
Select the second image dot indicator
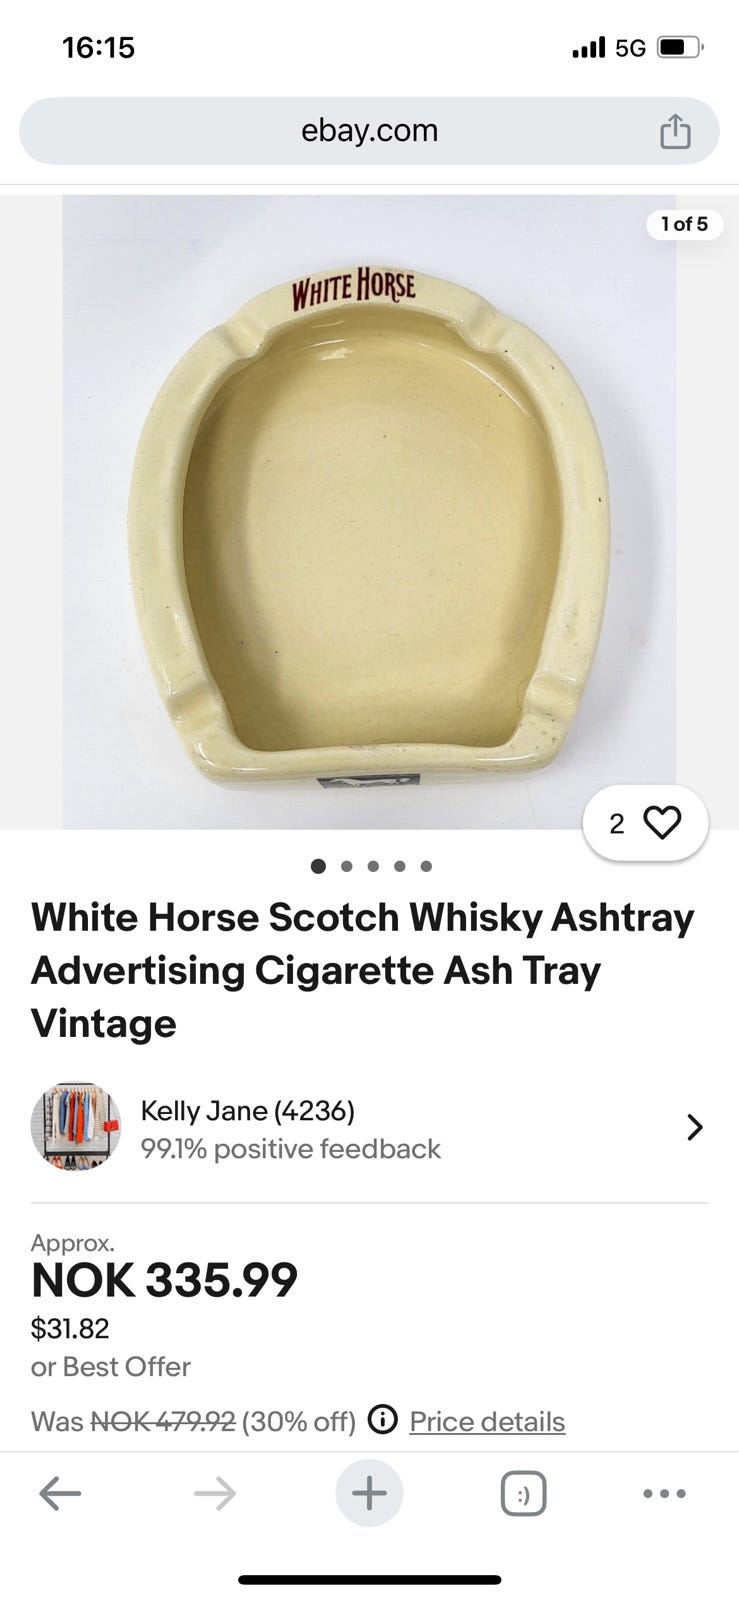346,866
